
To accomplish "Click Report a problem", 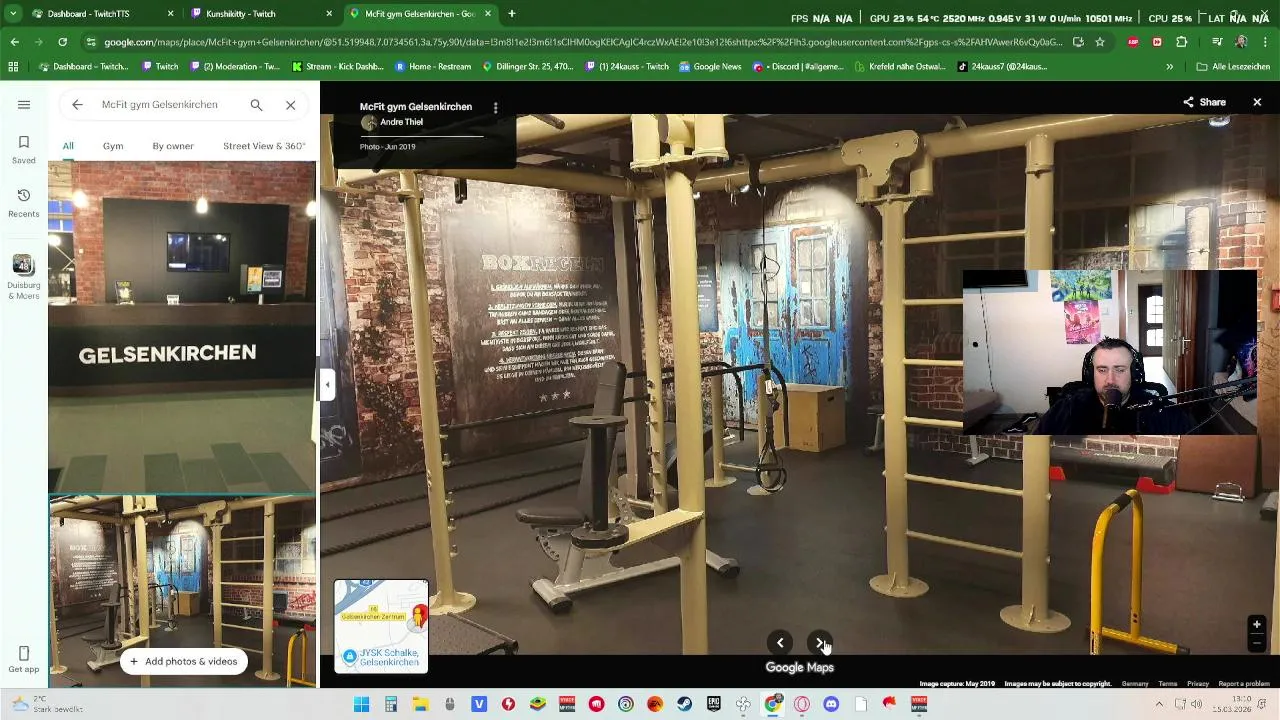I will [1244, 684].
